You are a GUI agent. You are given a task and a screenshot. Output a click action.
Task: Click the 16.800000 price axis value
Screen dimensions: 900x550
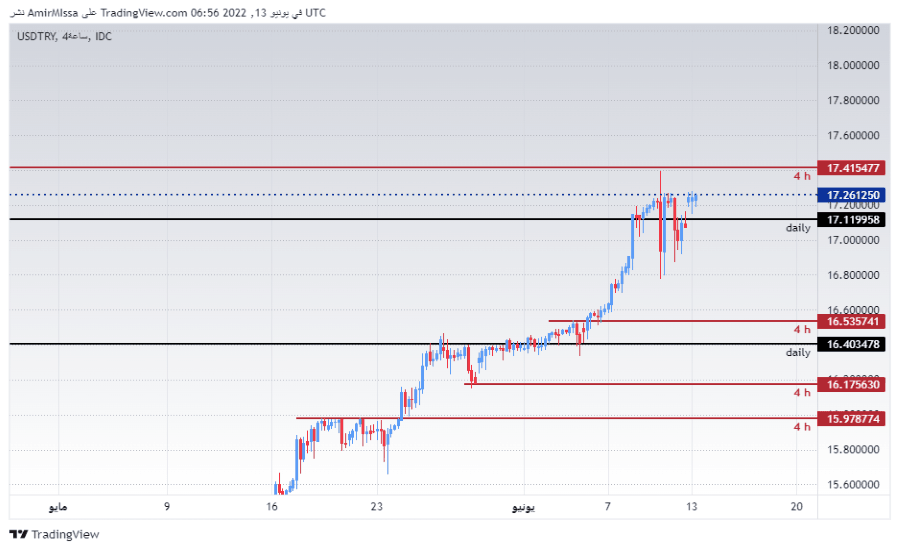coord(853,274)
